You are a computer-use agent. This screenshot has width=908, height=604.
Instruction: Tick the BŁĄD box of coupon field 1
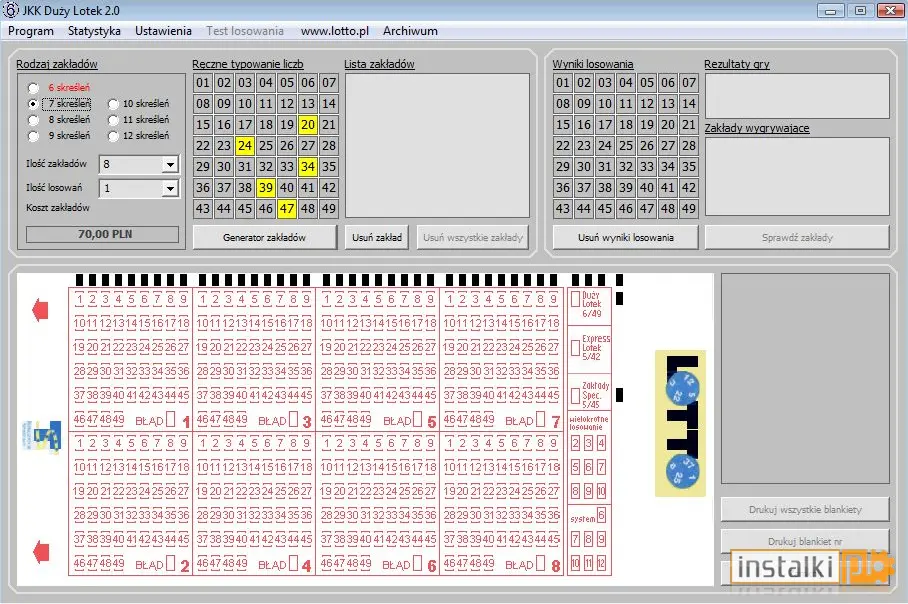click(171, 419)
